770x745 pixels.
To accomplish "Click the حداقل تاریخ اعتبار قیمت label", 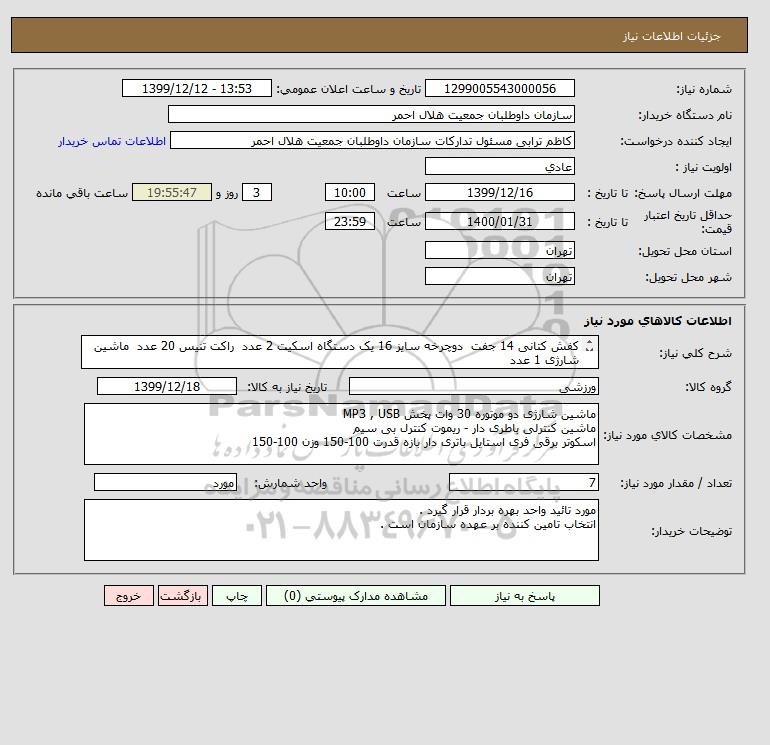I will tap(688, 222).
